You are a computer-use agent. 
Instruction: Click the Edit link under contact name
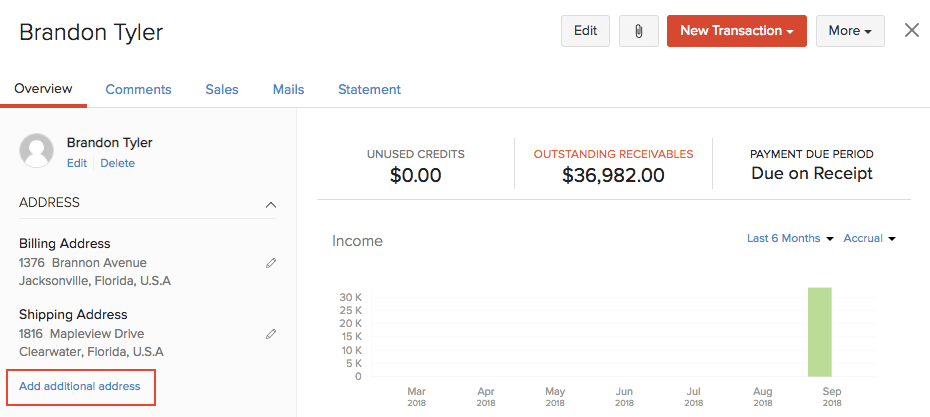point(77,163)
